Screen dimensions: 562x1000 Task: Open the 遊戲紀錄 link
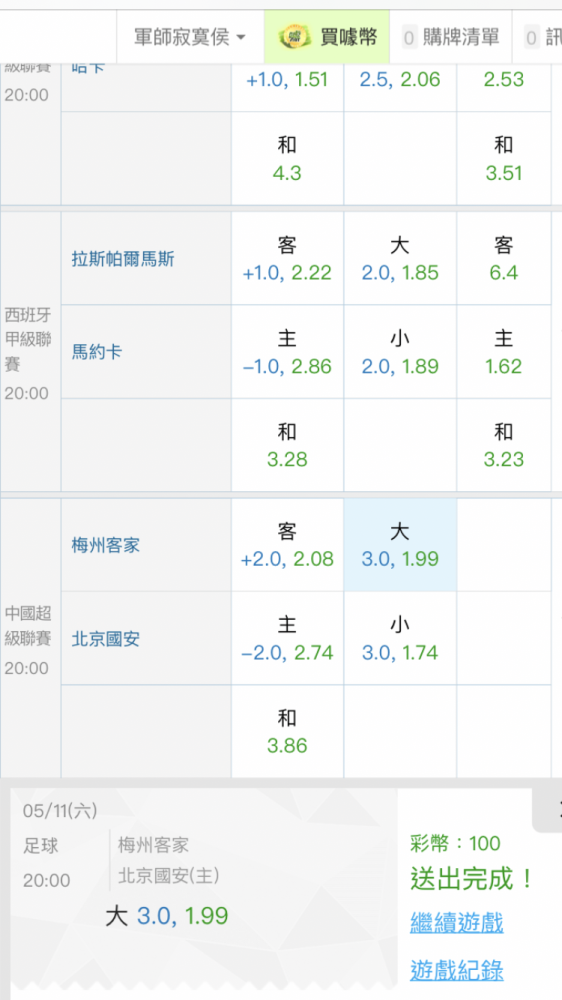click(457, 971)
